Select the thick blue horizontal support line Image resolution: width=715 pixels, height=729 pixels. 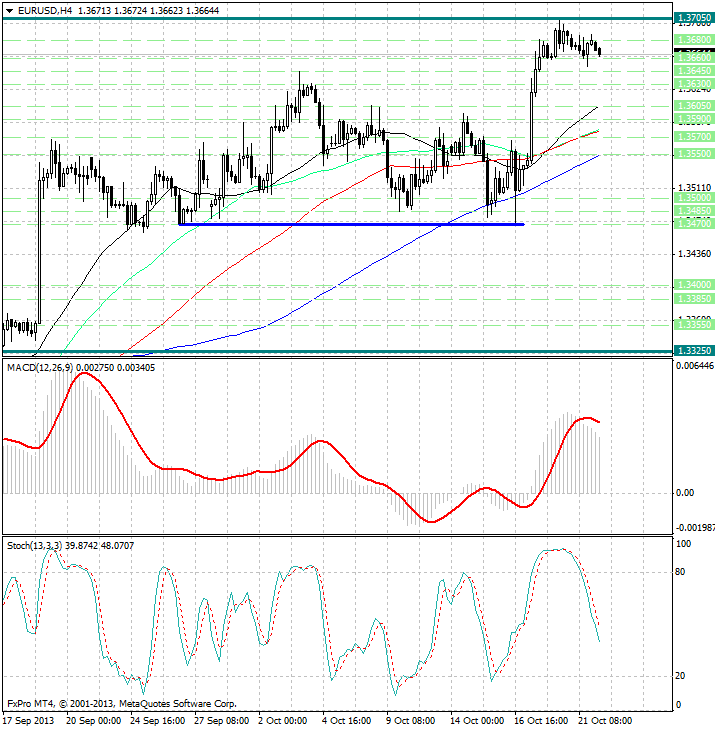pos(351,225)
